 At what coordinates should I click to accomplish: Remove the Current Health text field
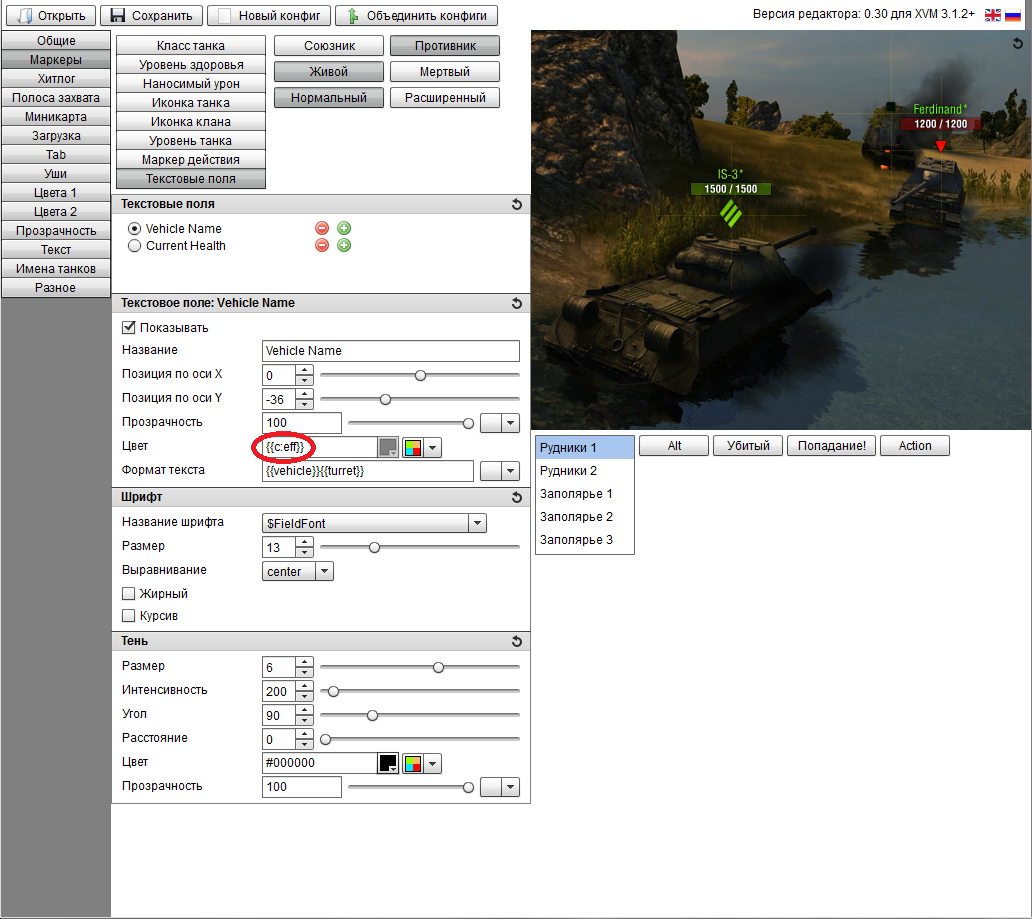coord(322,246)
